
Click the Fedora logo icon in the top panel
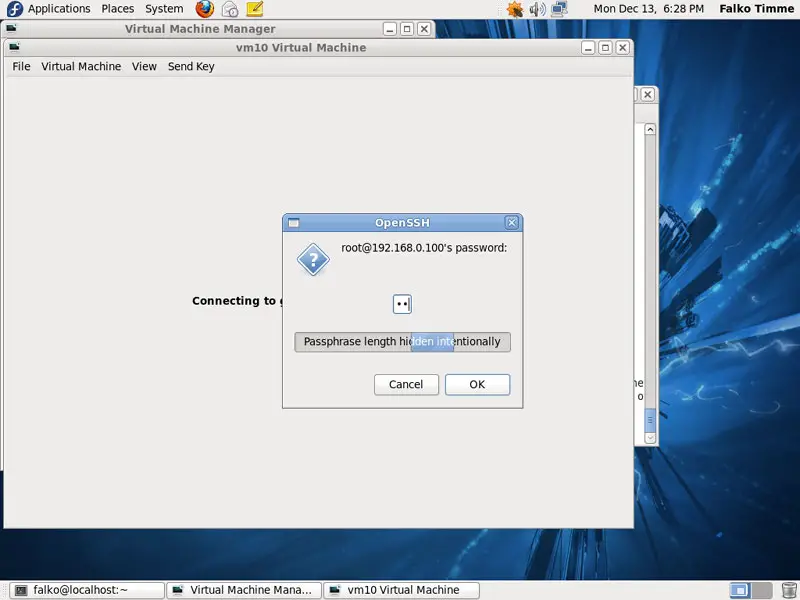click(15, 9)
